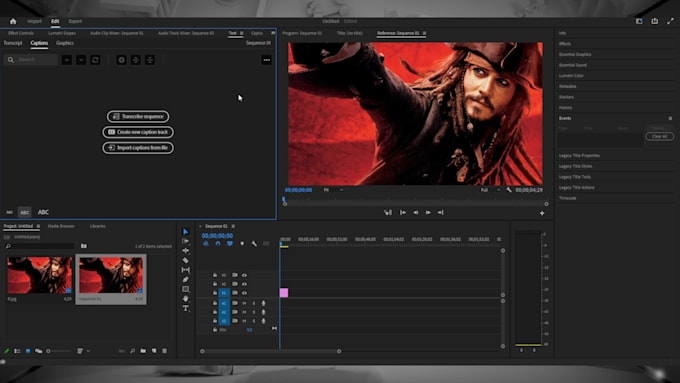This screenshot has width=680, height=383.
Task: Click Create new caption track button
Action: click(x=138, y=132)
